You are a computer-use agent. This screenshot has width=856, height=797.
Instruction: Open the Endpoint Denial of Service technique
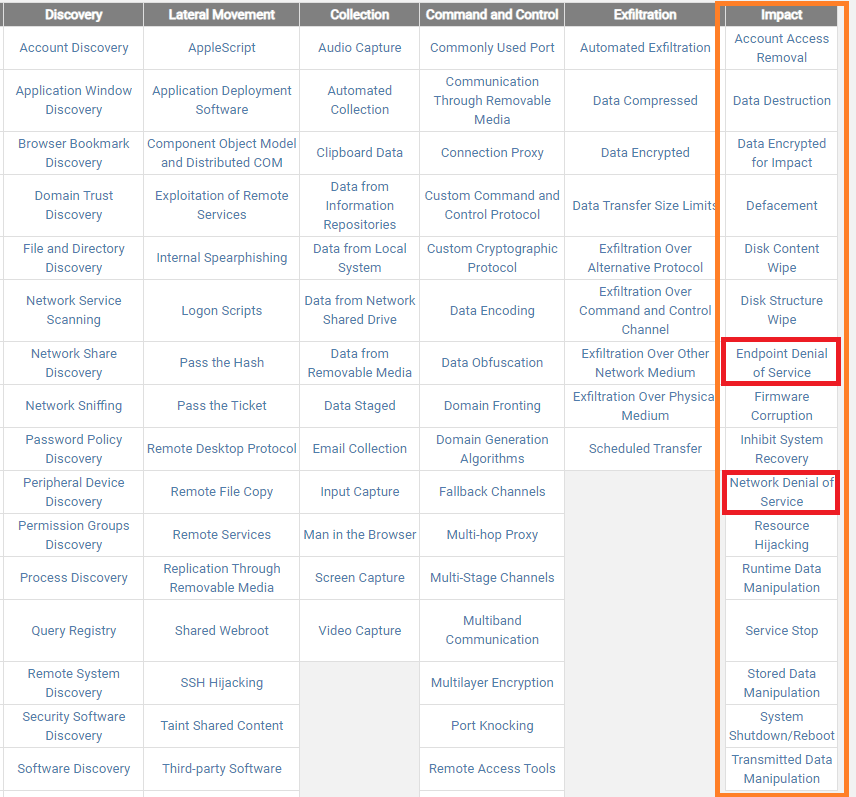click(781, 363)
